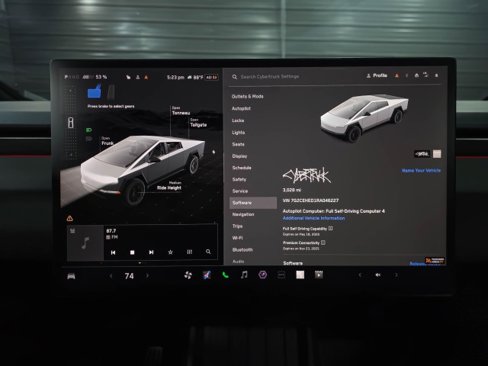Open the music note app icon
The width and height of the screenshot is (488, 366).
point(244,275)
